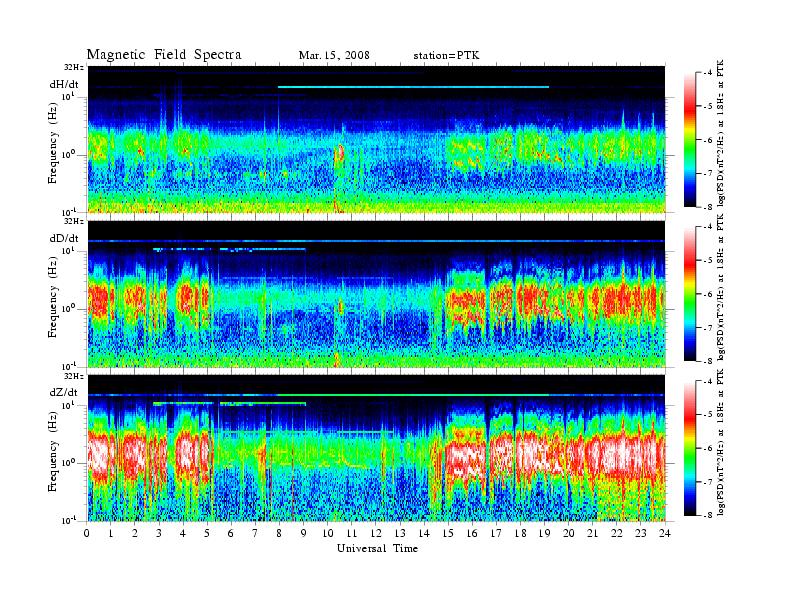This screenshot has width=792, height=612.
Task: Click the "-6" value on the dD/dt color bar
Action: pyautogui.click(x=708, y=294)
